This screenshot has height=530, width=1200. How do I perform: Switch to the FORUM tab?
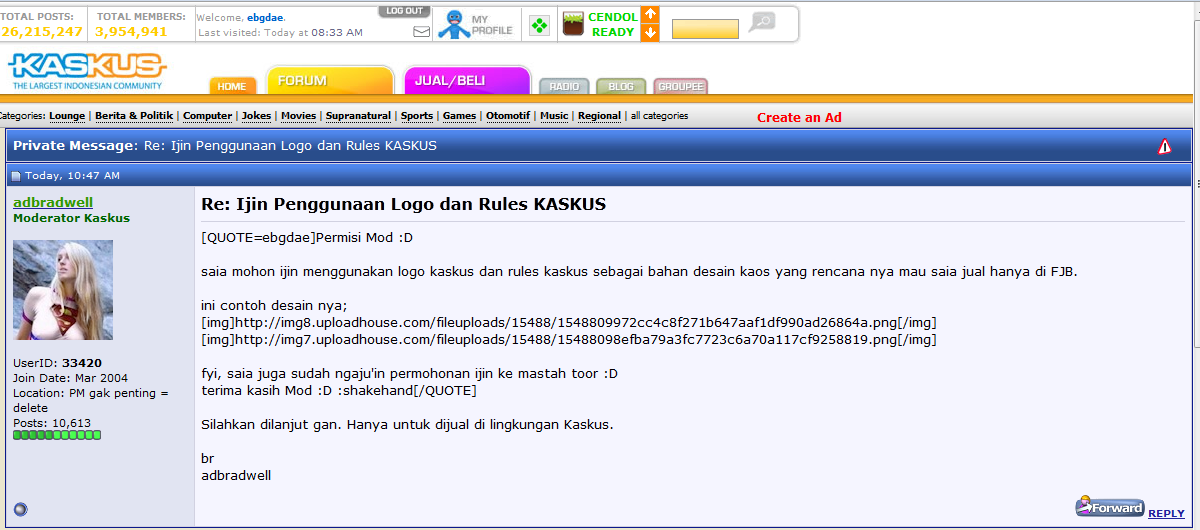coord(330,80)
